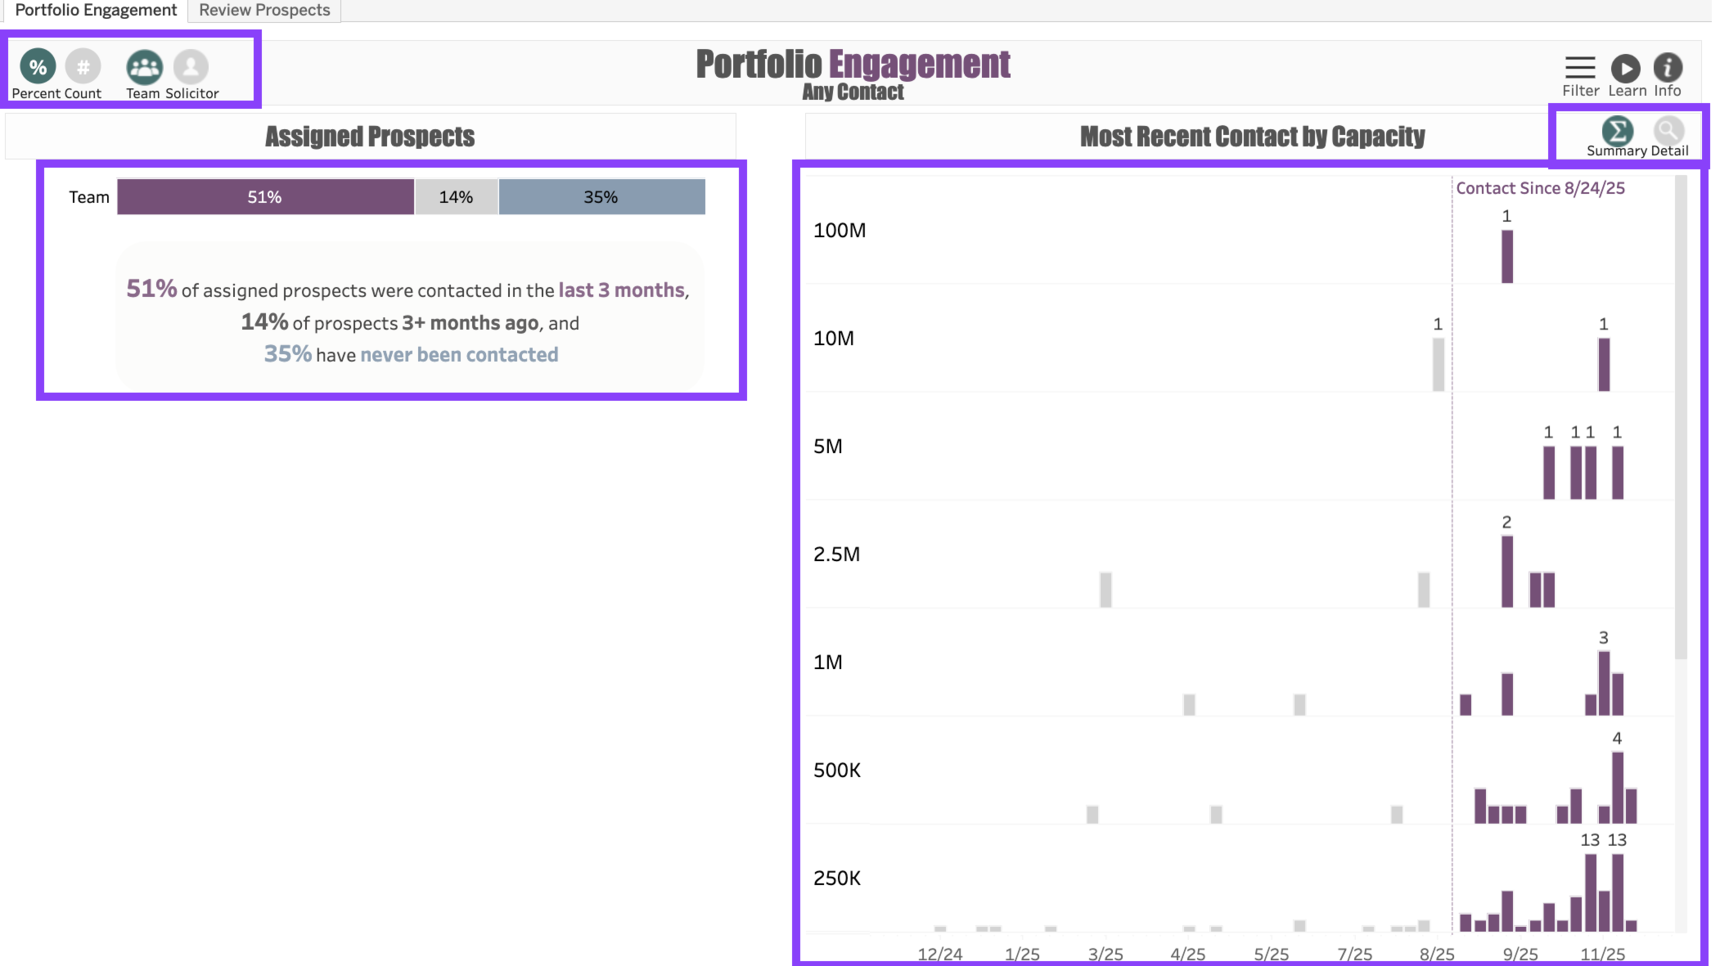The image size is (1720, 966).
Task: Switch chart to Detail mode
Action: pos(1669,130)
